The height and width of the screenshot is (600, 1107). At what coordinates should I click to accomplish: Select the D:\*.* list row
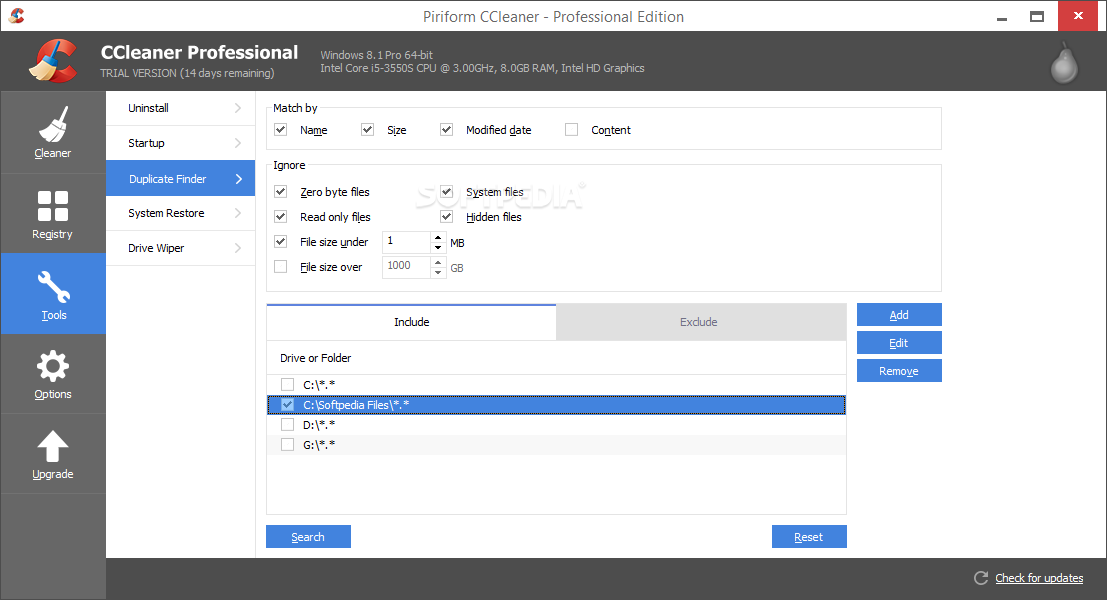556,425
